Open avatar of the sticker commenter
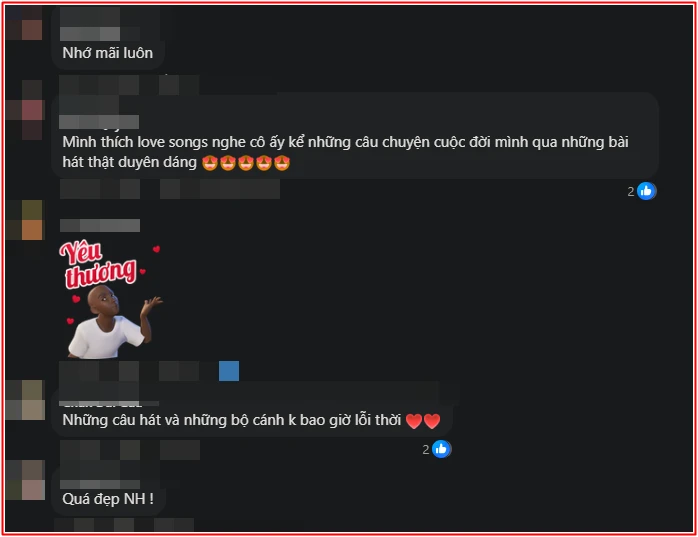Image resolution: width=698 pixels, height=537 pixels. pyautogui.click(x=26, y=220)
